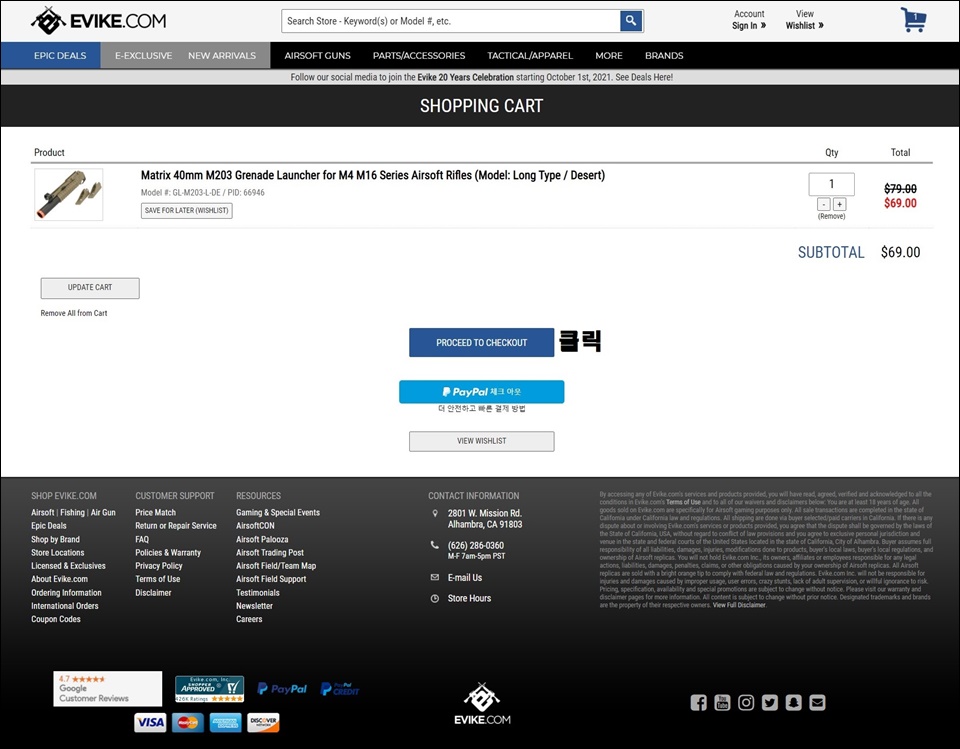This screenshot has height=749, width=960.
Task: Click the Shopper Approved badge
Action: (209, 689)
